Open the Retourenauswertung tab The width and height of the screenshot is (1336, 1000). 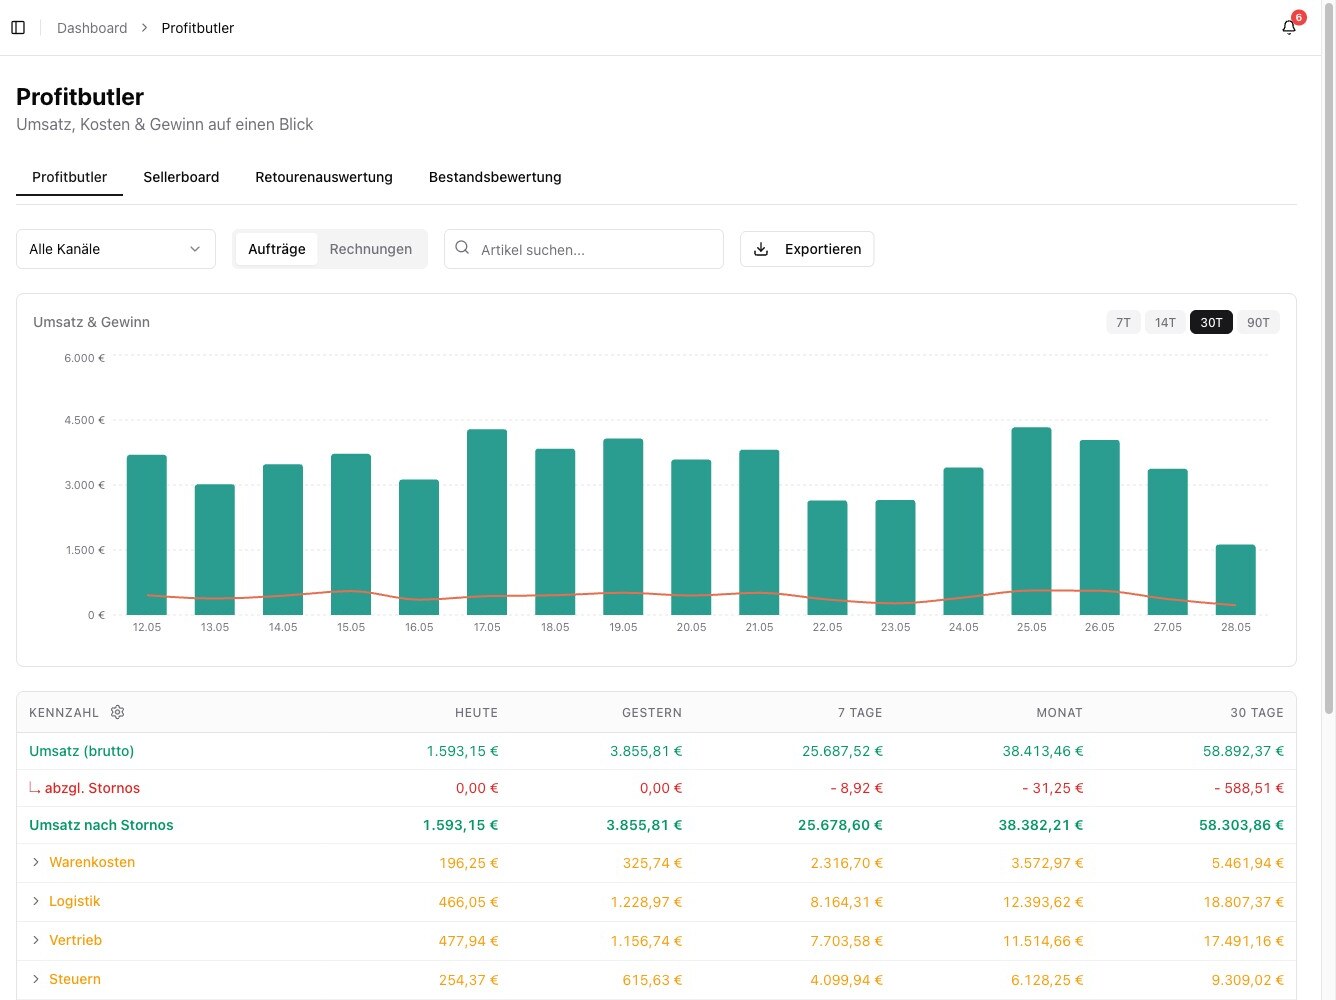324,177
